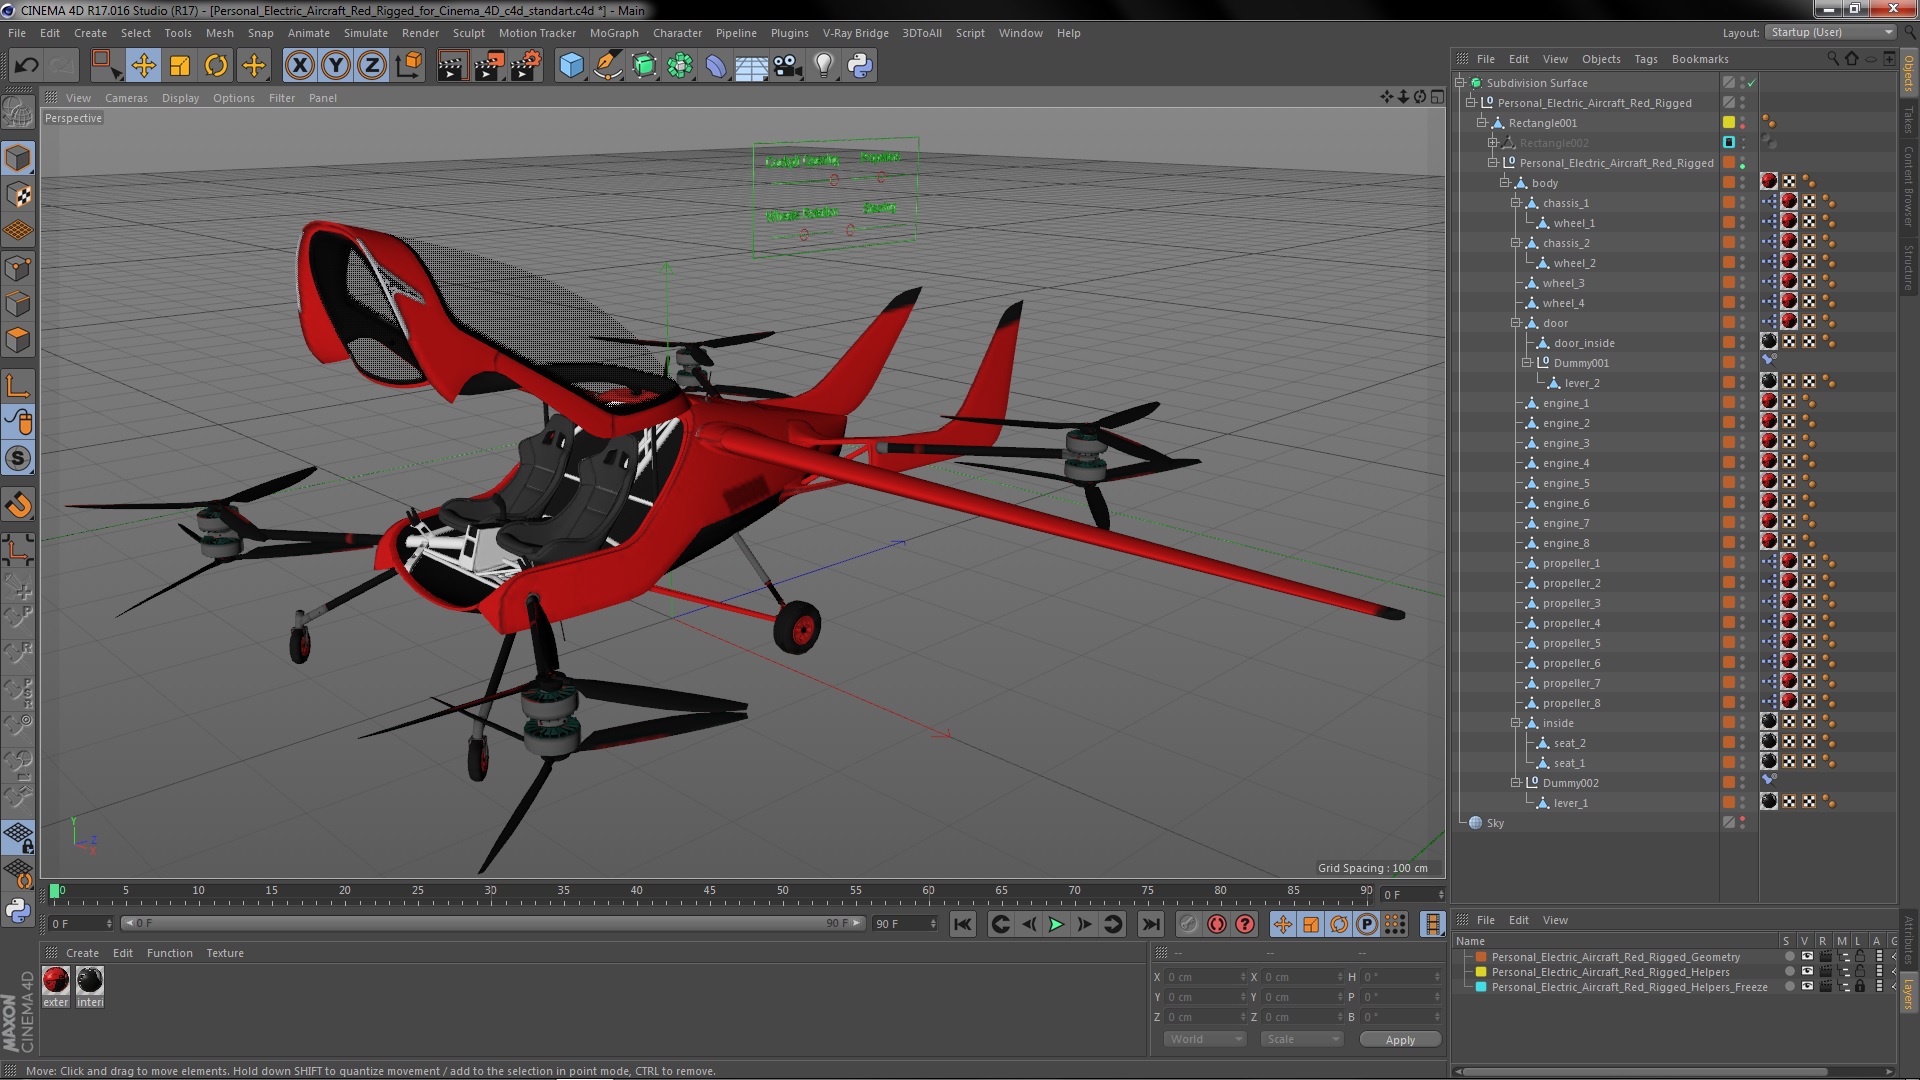Toggle the Subdivision Surface enable checkmark
Viewport: 1920px width, 1080px height.
coord(1751,83)
